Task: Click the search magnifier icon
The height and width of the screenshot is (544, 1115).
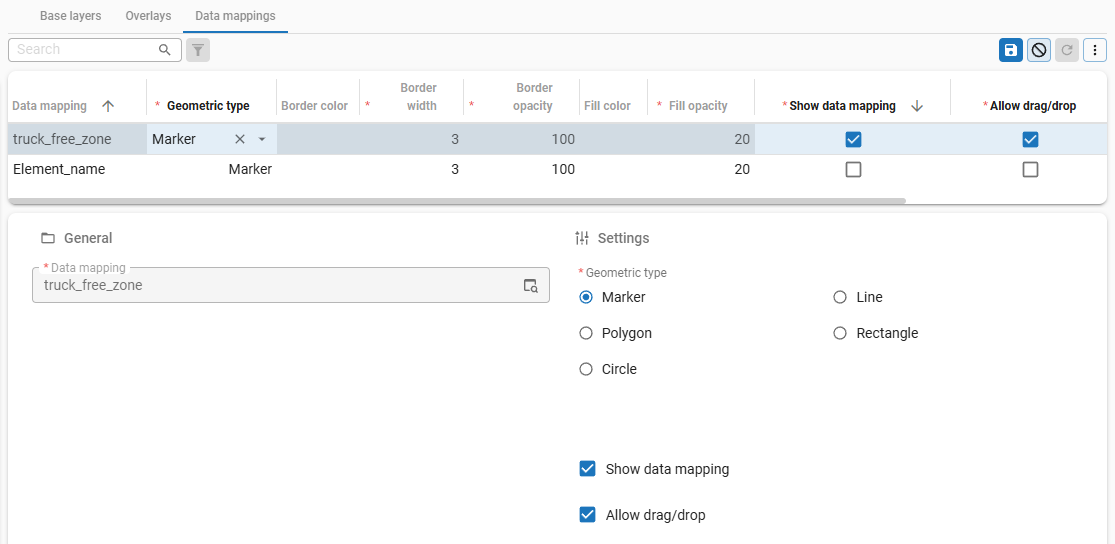Action: click(x=165, y=50)
